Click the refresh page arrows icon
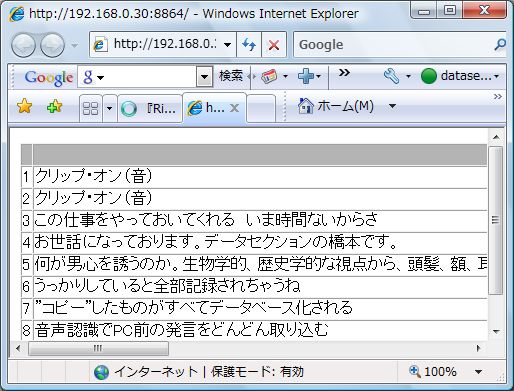The width and height of the screenshot is (514, 391). click(x=249, y=44)
